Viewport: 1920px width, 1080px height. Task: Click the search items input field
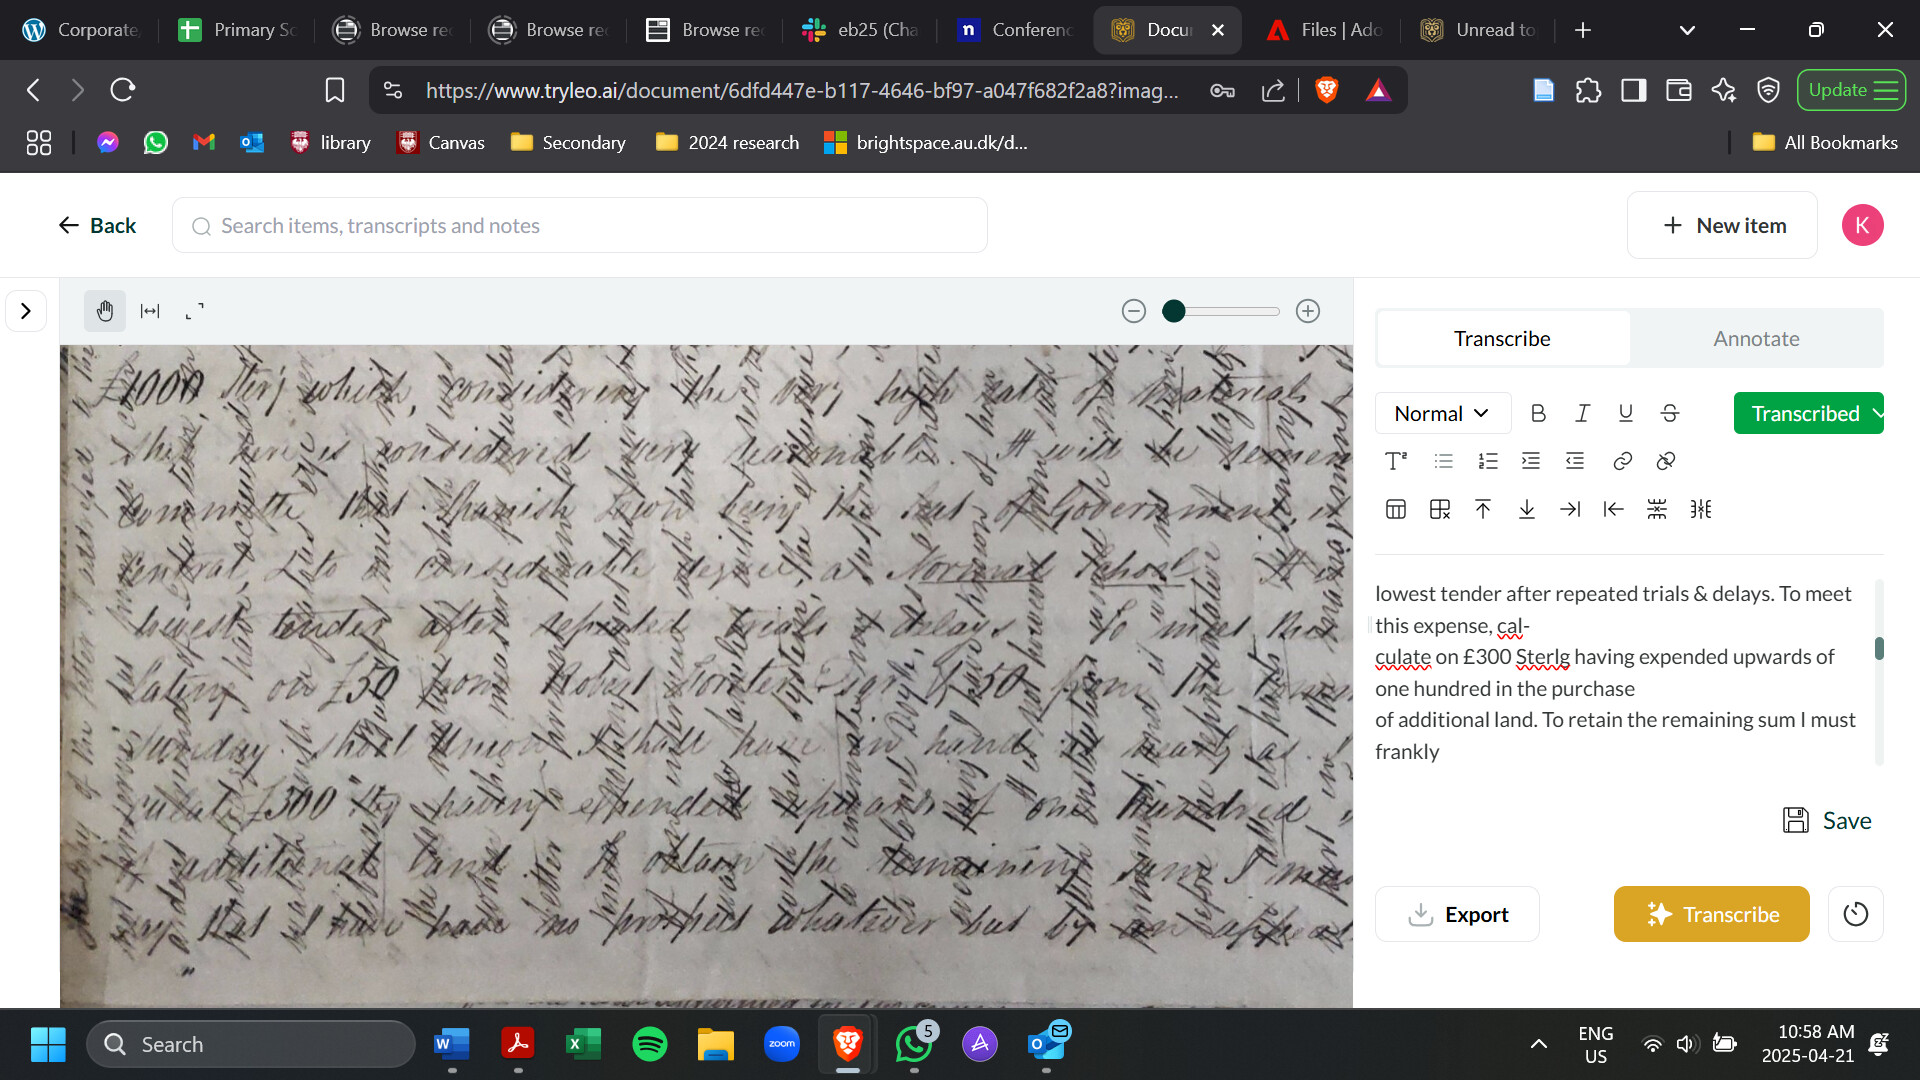tap(580, 226)
